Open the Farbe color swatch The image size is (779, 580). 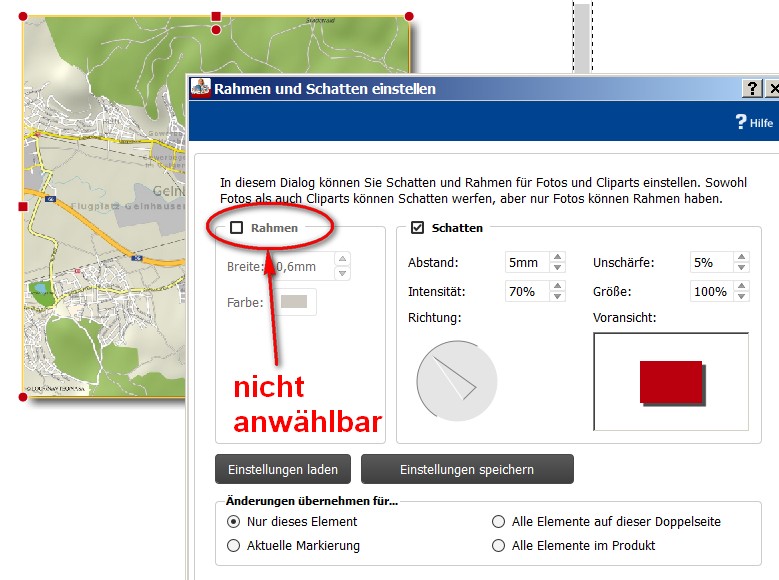(x=294, y=302)
